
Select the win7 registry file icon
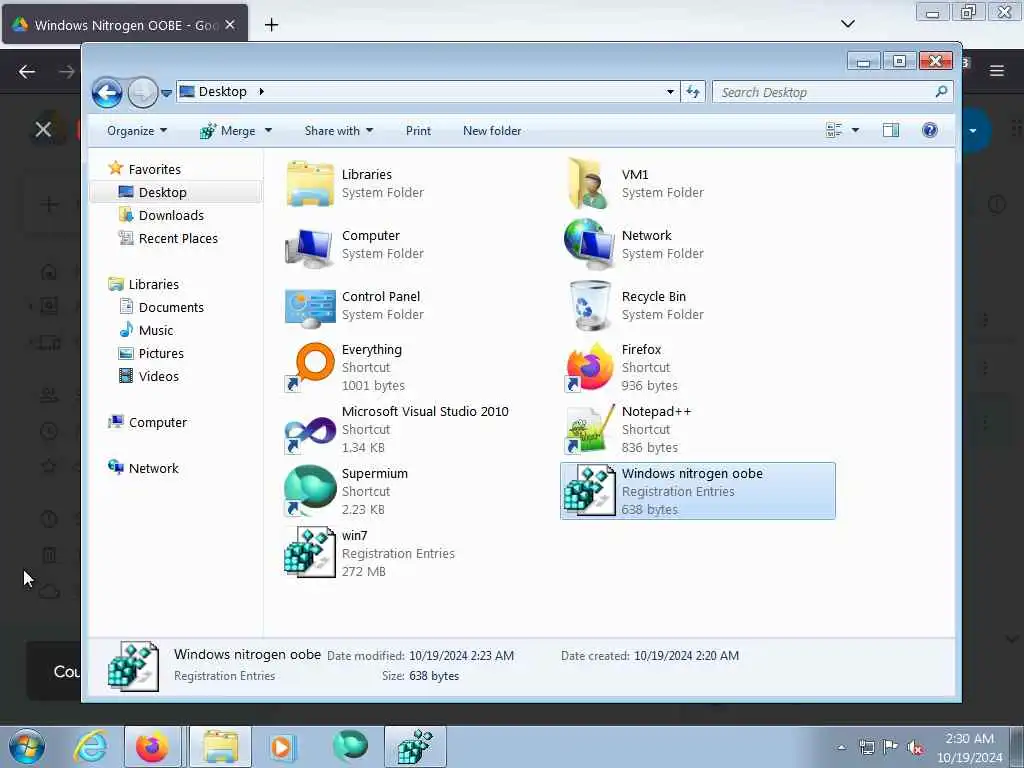310,552
